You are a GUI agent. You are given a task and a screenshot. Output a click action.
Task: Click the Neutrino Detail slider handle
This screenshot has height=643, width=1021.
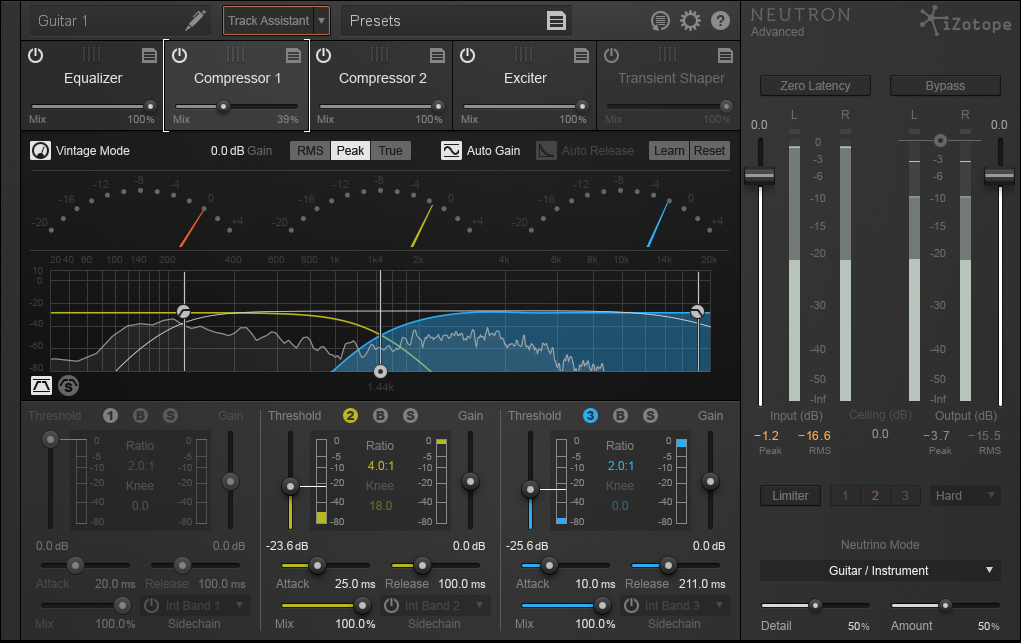[x=815, y=605]
